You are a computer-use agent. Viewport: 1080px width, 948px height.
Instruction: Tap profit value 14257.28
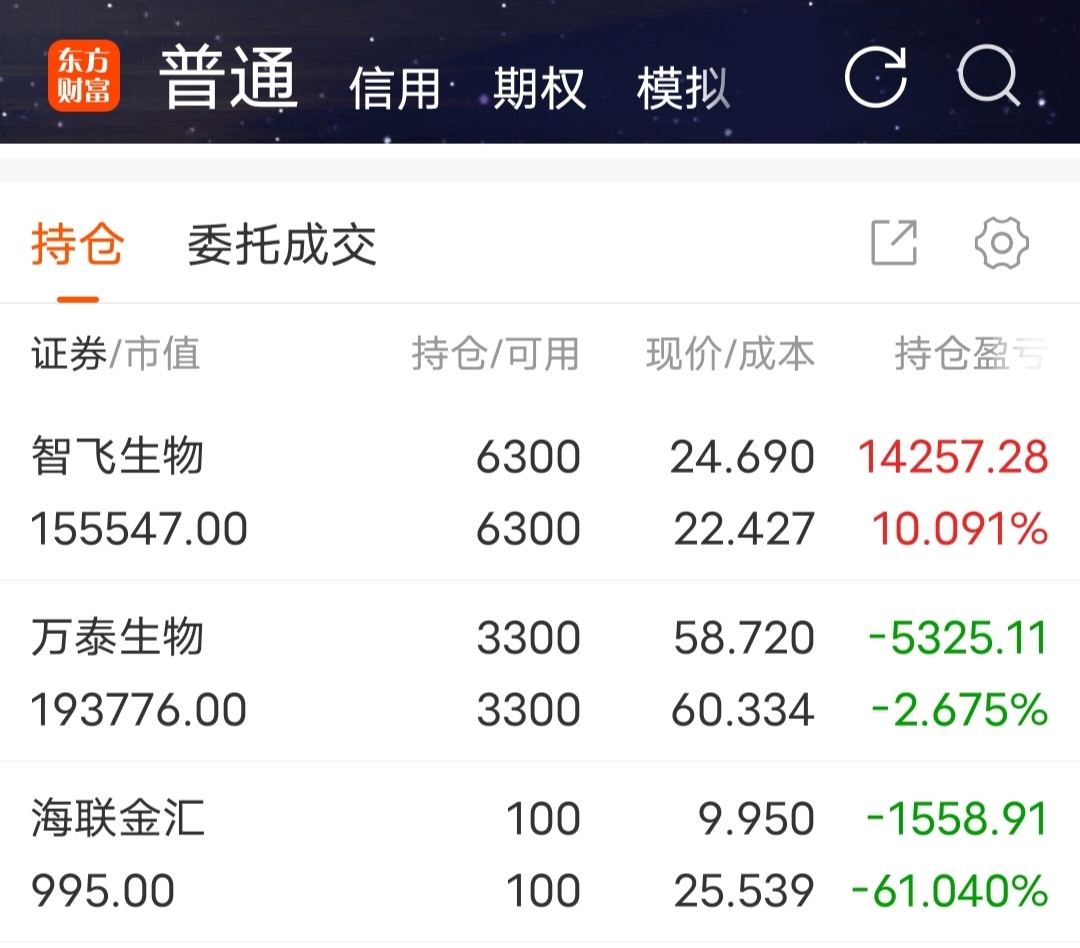(953, 457)
